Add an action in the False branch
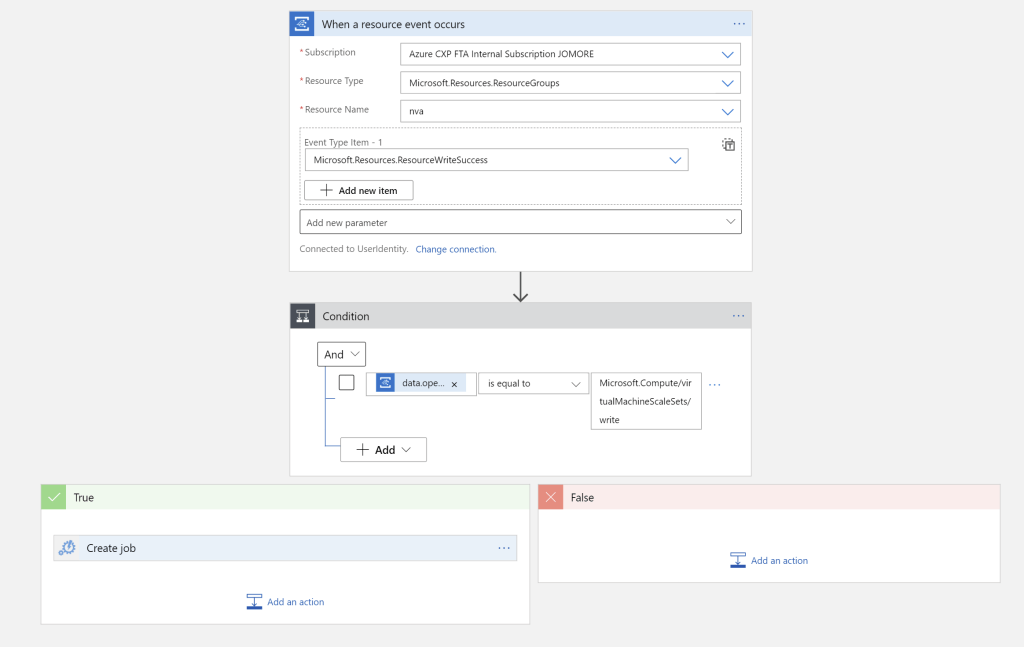Viewport: 1024px width, 647px height. pos(769,561)
